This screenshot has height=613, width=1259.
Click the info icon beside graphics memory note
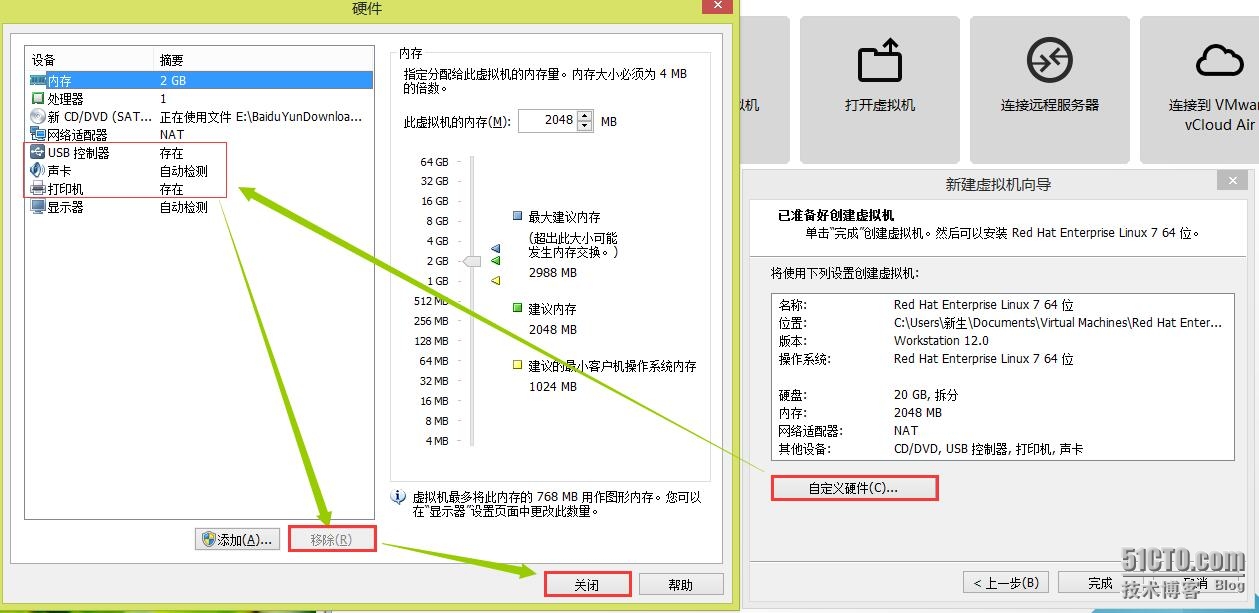[398, 496]
